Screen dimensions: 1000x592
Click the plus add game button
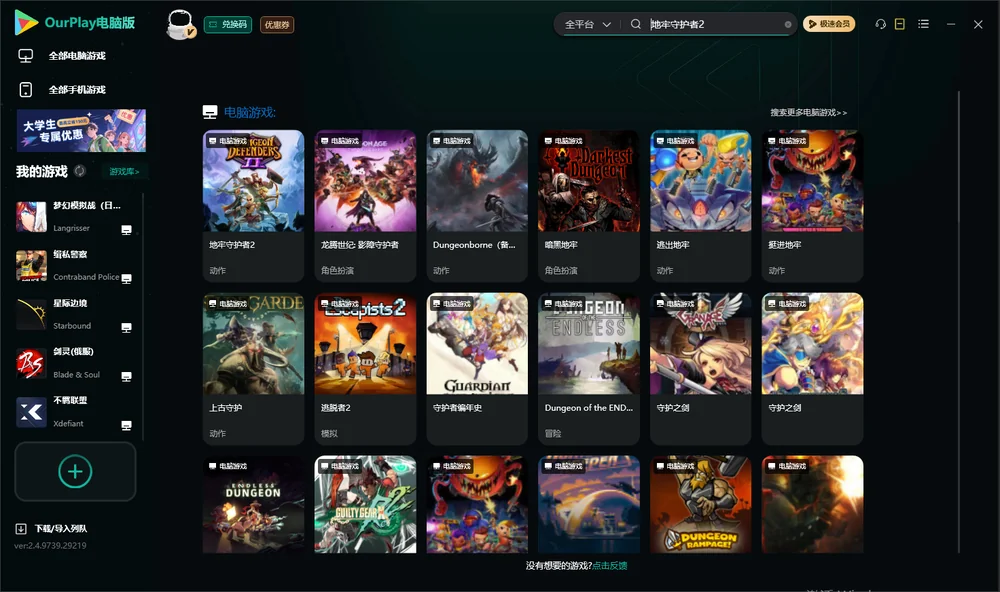tap(75, 471)
